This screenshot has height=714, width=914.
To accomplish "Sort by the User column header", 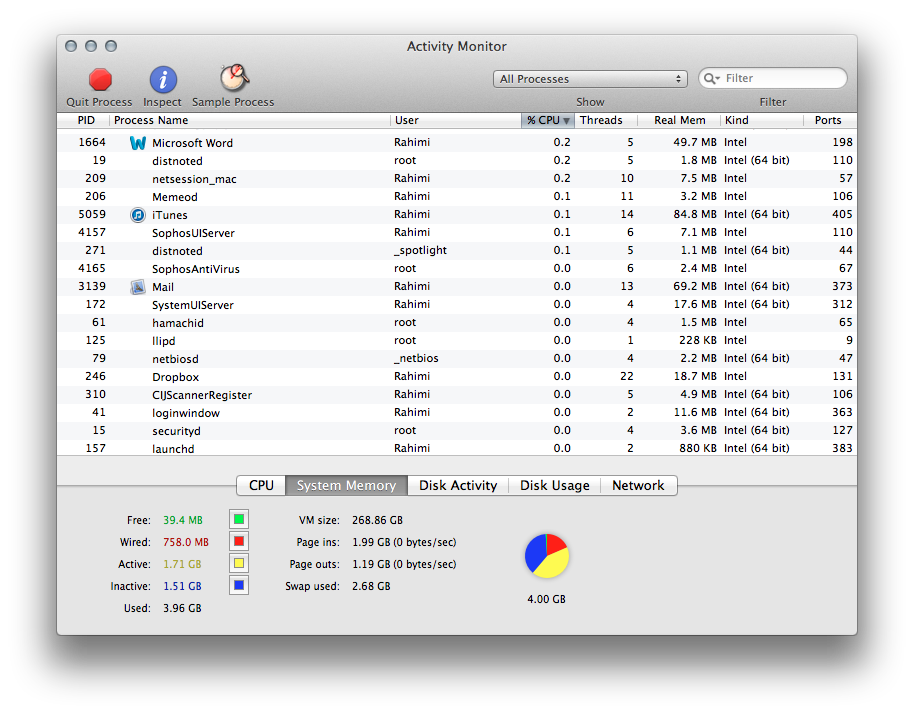I will [455, 120].
